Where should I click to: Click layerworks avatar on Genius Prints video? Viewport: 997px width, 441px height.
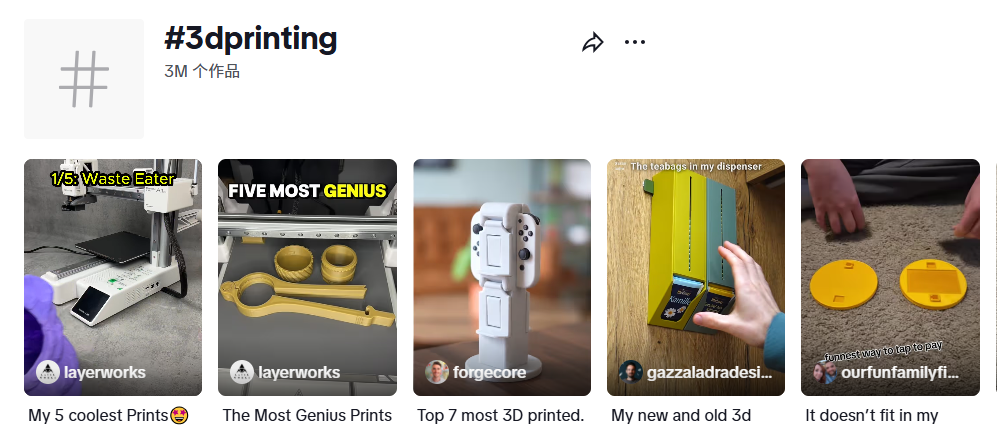[242, 373]
